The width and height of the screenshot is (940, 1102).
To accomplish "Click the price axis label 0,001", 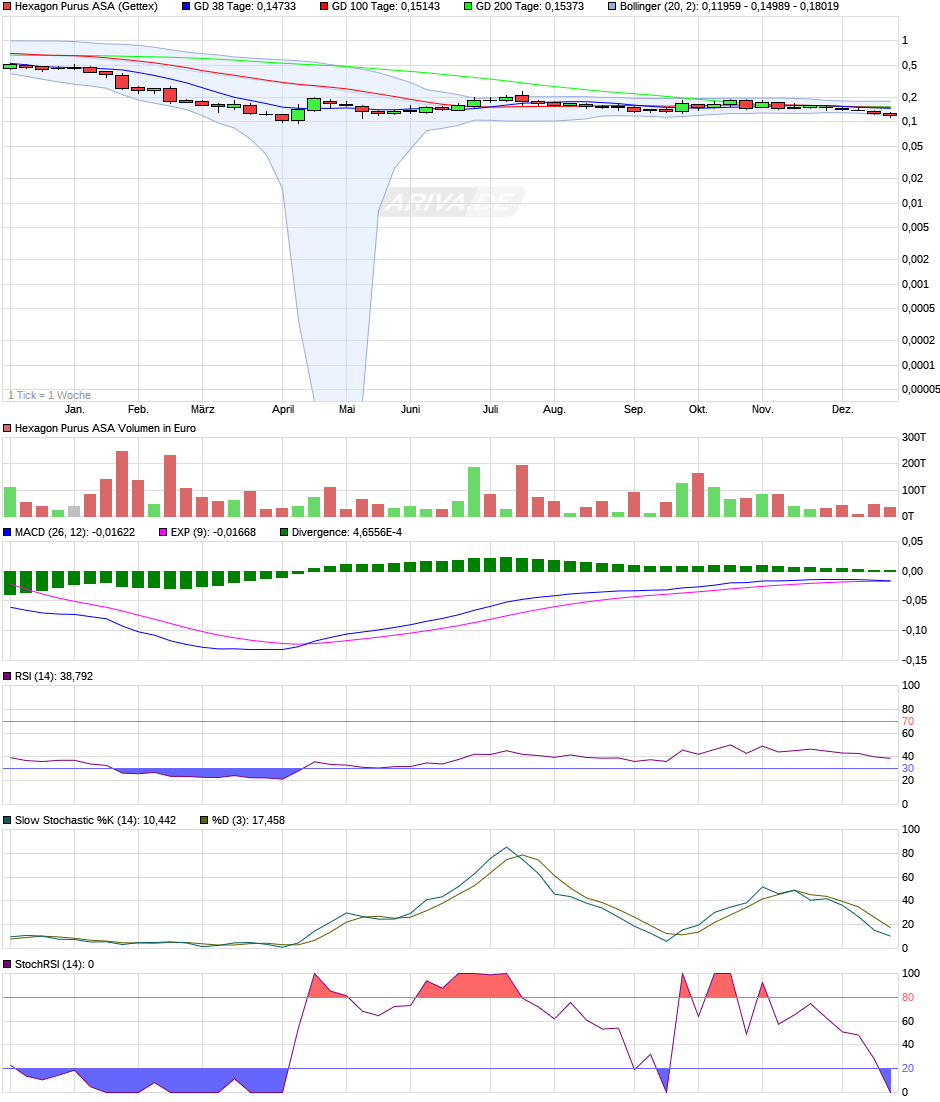I will [915, 285].
